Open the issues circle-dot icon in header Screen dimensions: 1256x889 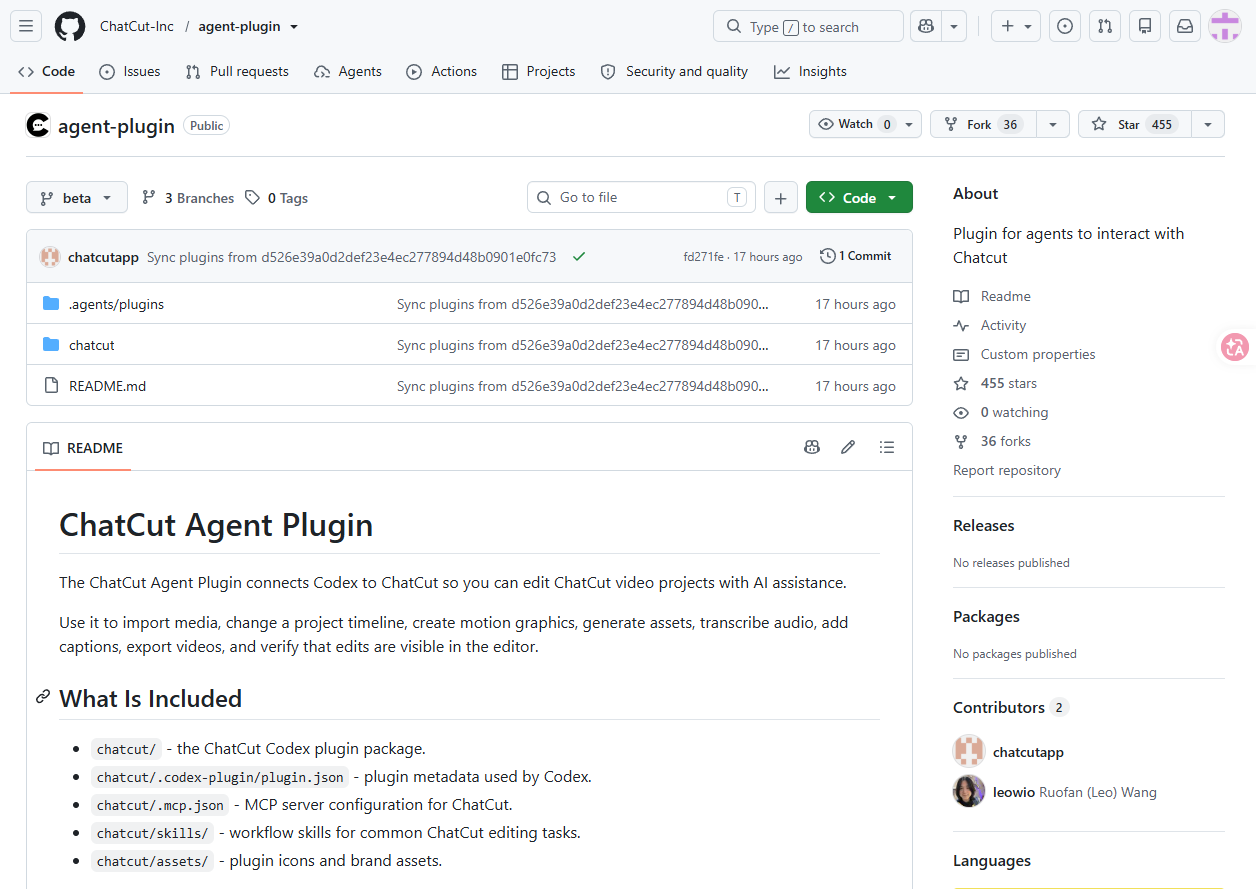[x=1065, y=26]
